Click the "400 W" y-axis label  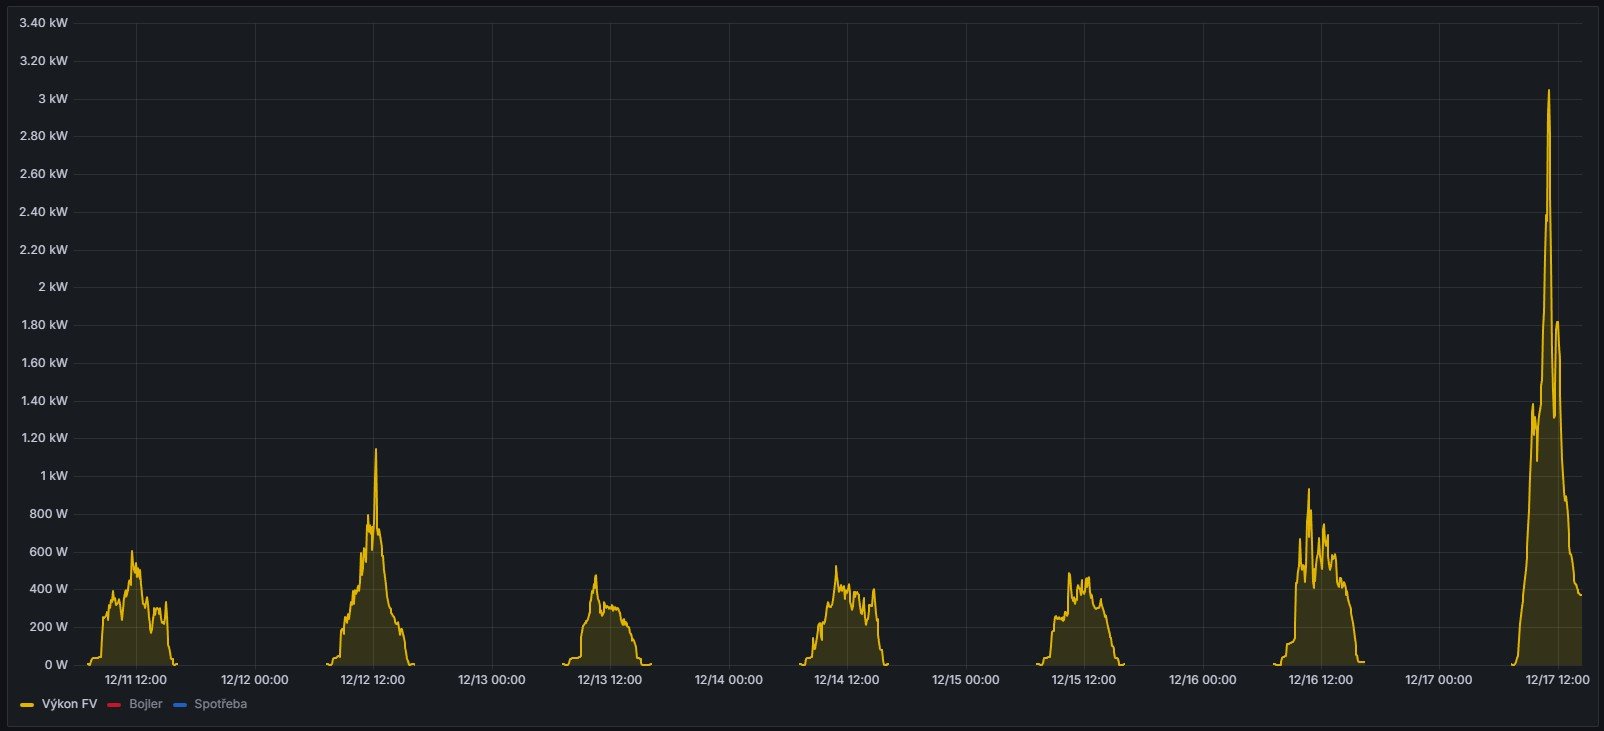[x=49, y=589]
